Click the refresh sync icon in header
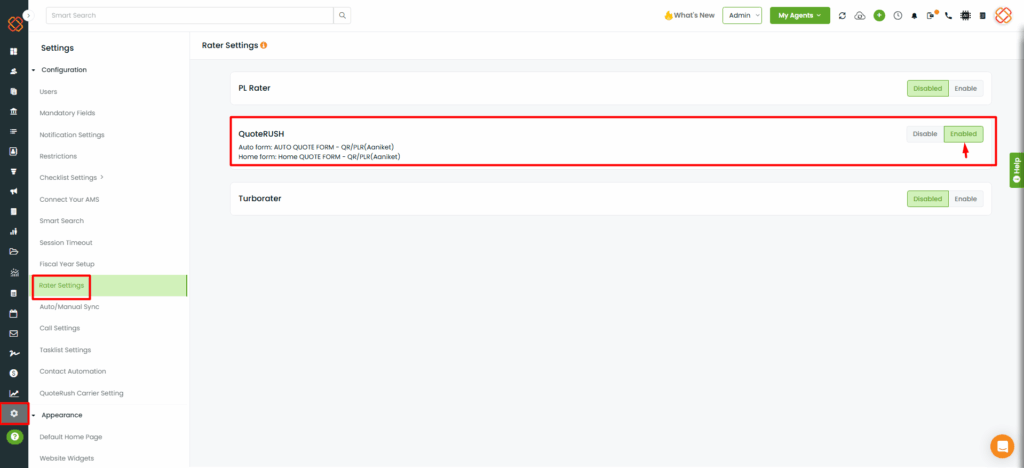Screen dimensions: 1024x468 (842, 16)
